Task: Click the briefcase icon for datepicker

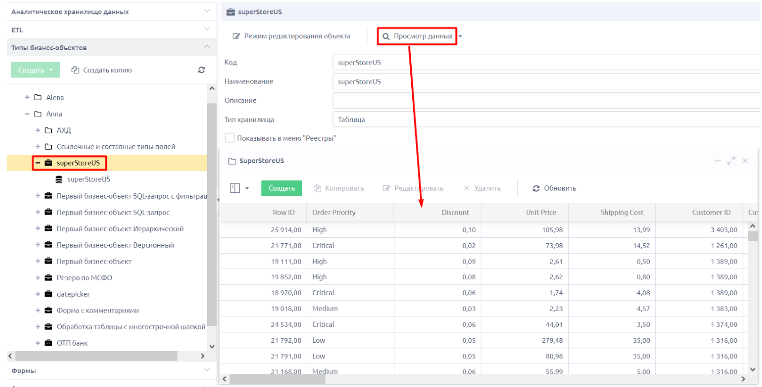Action: pos(48,294)
